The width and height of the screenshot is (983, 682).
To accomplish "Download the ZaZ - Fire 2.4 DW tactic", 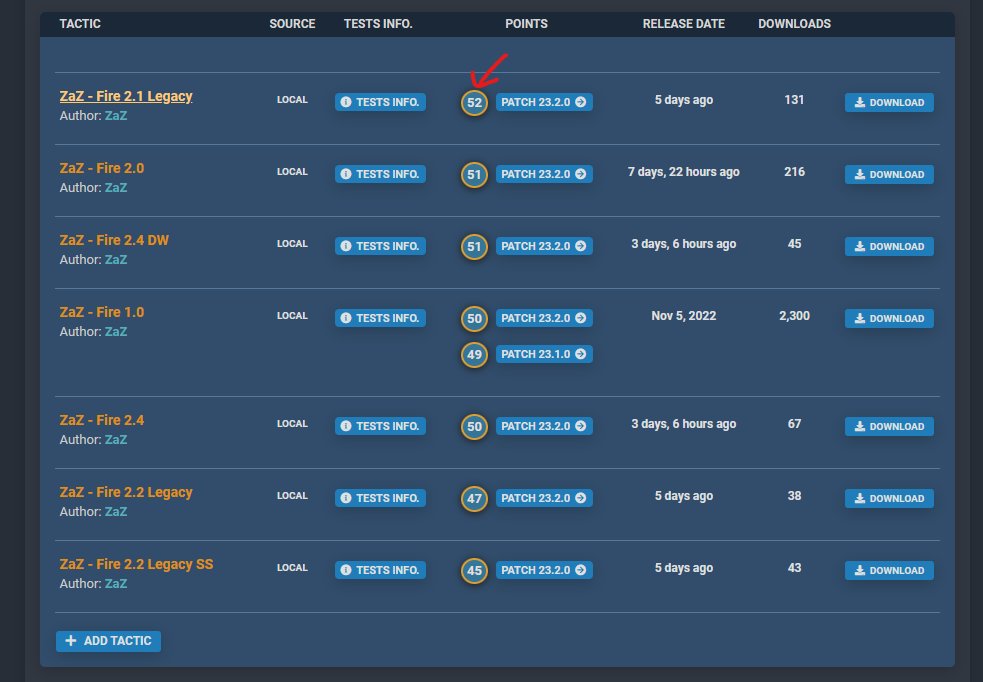I will (x=889, y=247).
